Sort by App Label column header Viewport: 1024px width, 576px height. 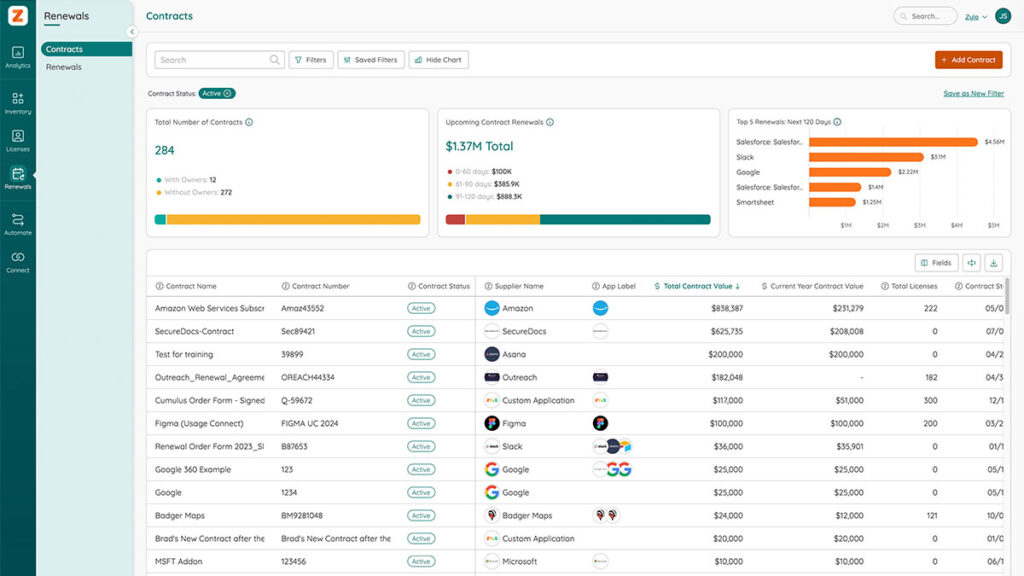(614, 286)
